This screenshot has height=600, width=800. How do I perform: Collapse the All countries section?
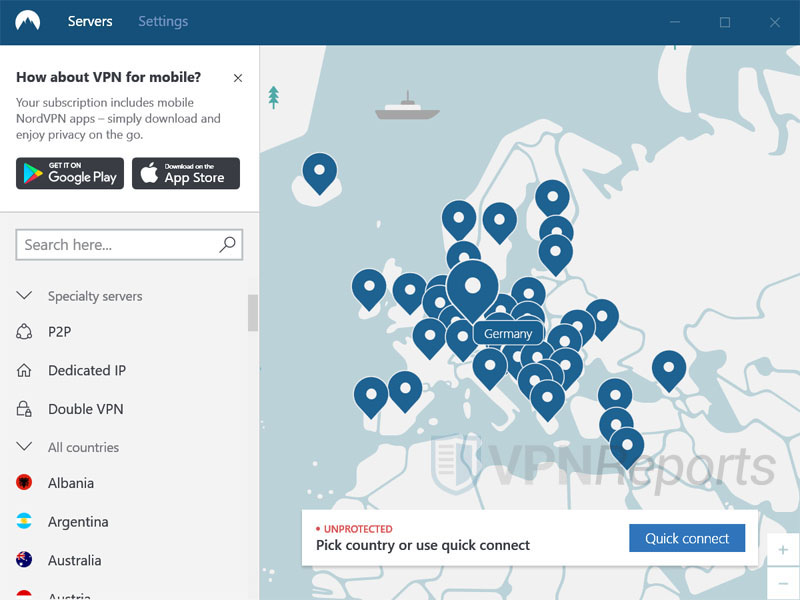[x=24, y=446]
